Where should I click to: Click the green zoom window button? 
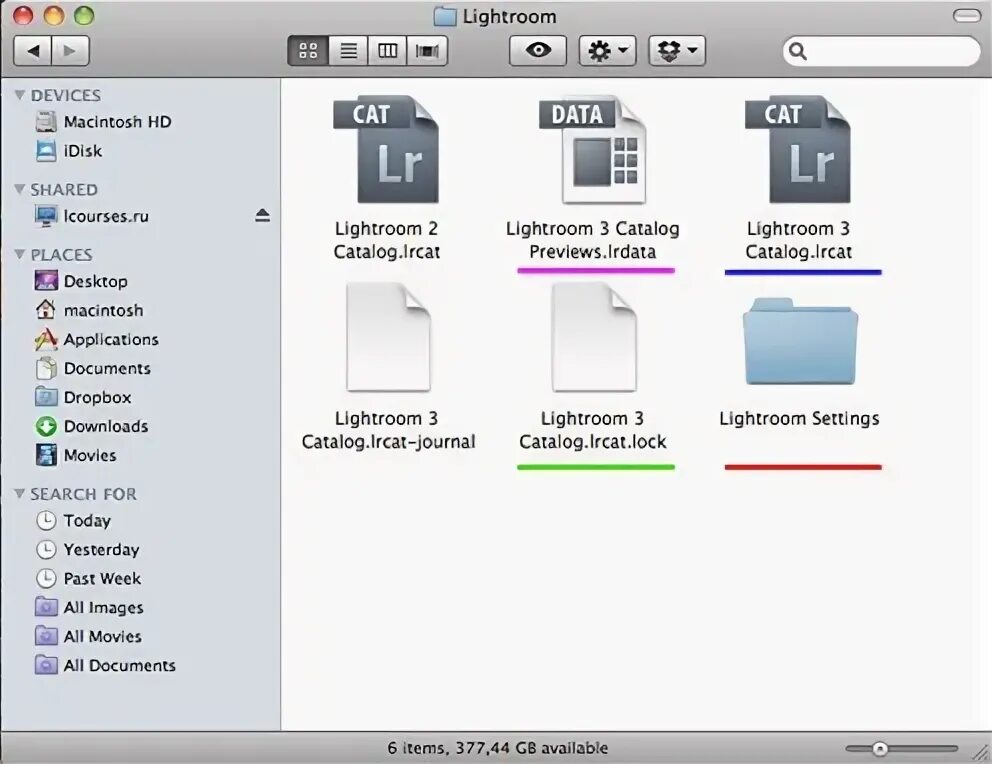point(84,16)
